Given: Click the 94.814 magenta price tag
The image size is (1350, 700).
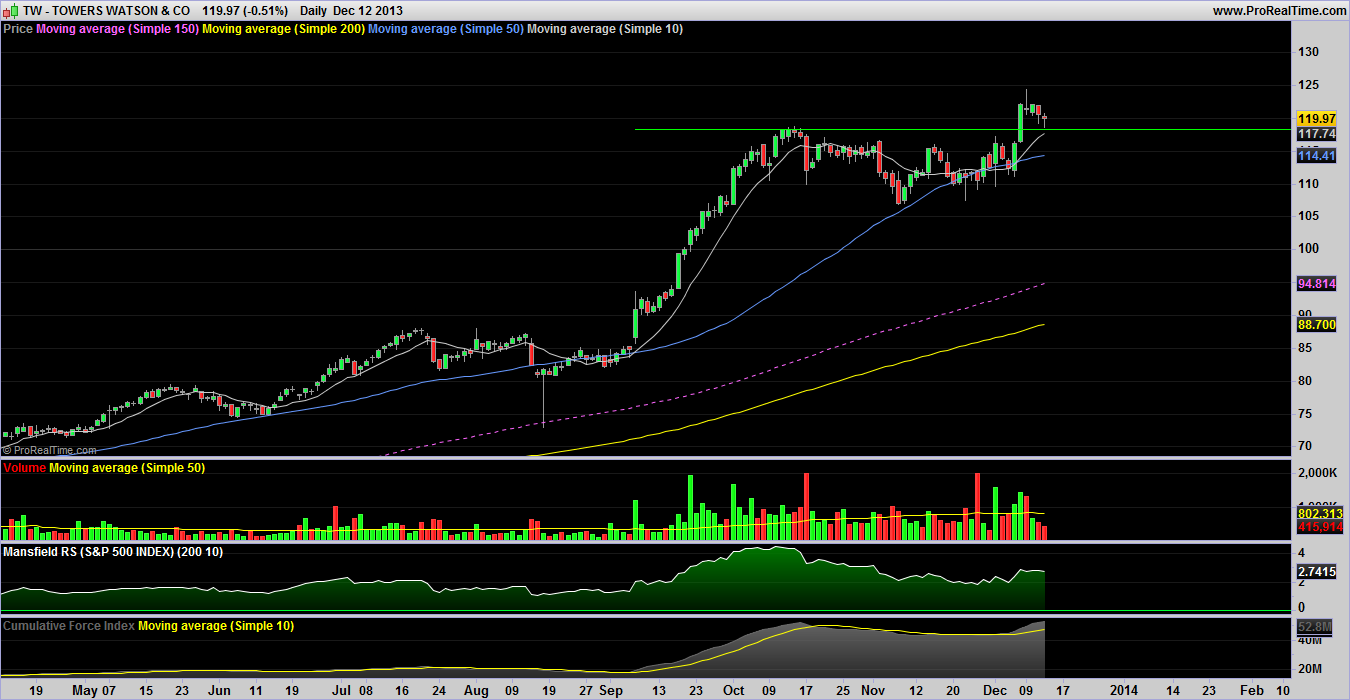Looking at the screenshot, I should coord(1316,284).
